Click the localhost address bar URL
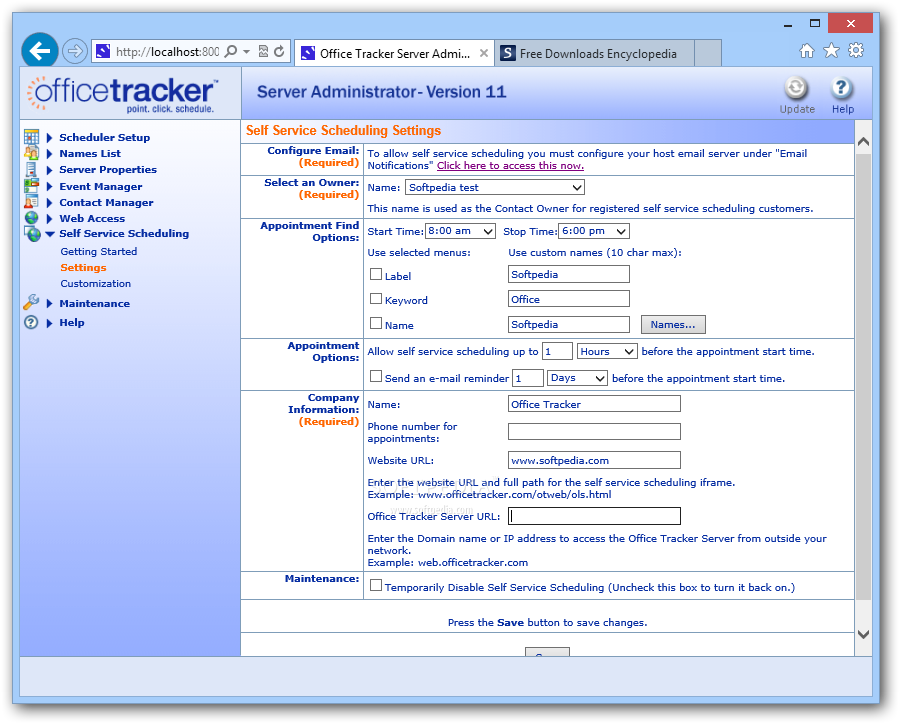 coord(167,52)
